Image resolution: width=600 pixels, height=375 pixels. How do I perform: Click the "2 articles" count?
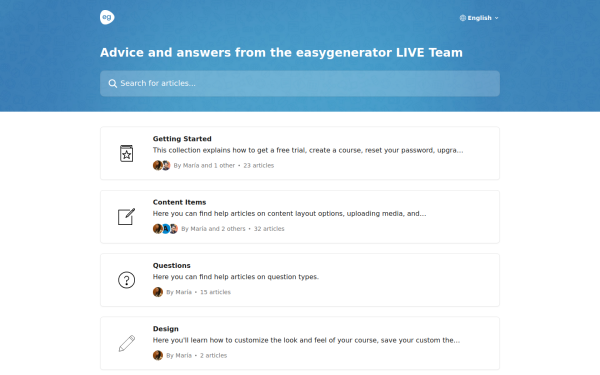point(214,355)
